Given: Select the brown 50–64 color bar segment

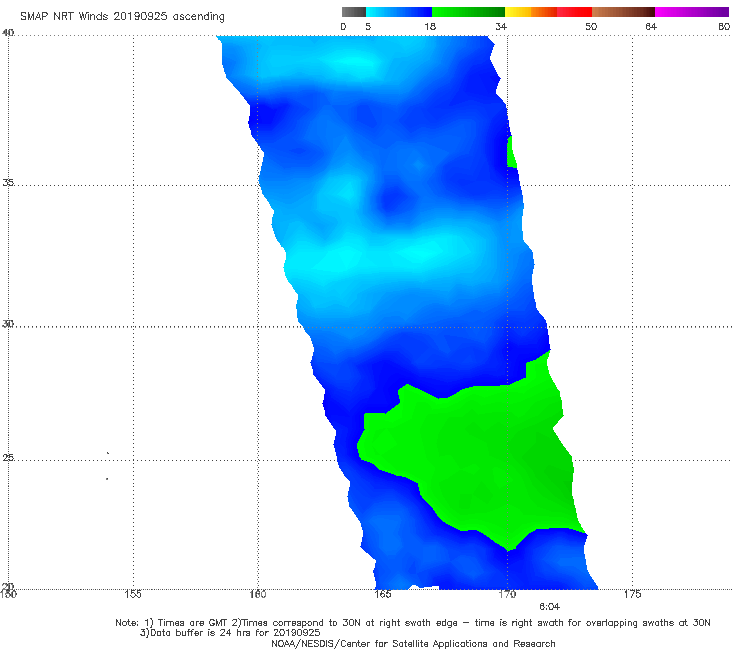Looking at the screenshot, I should 623,12.
